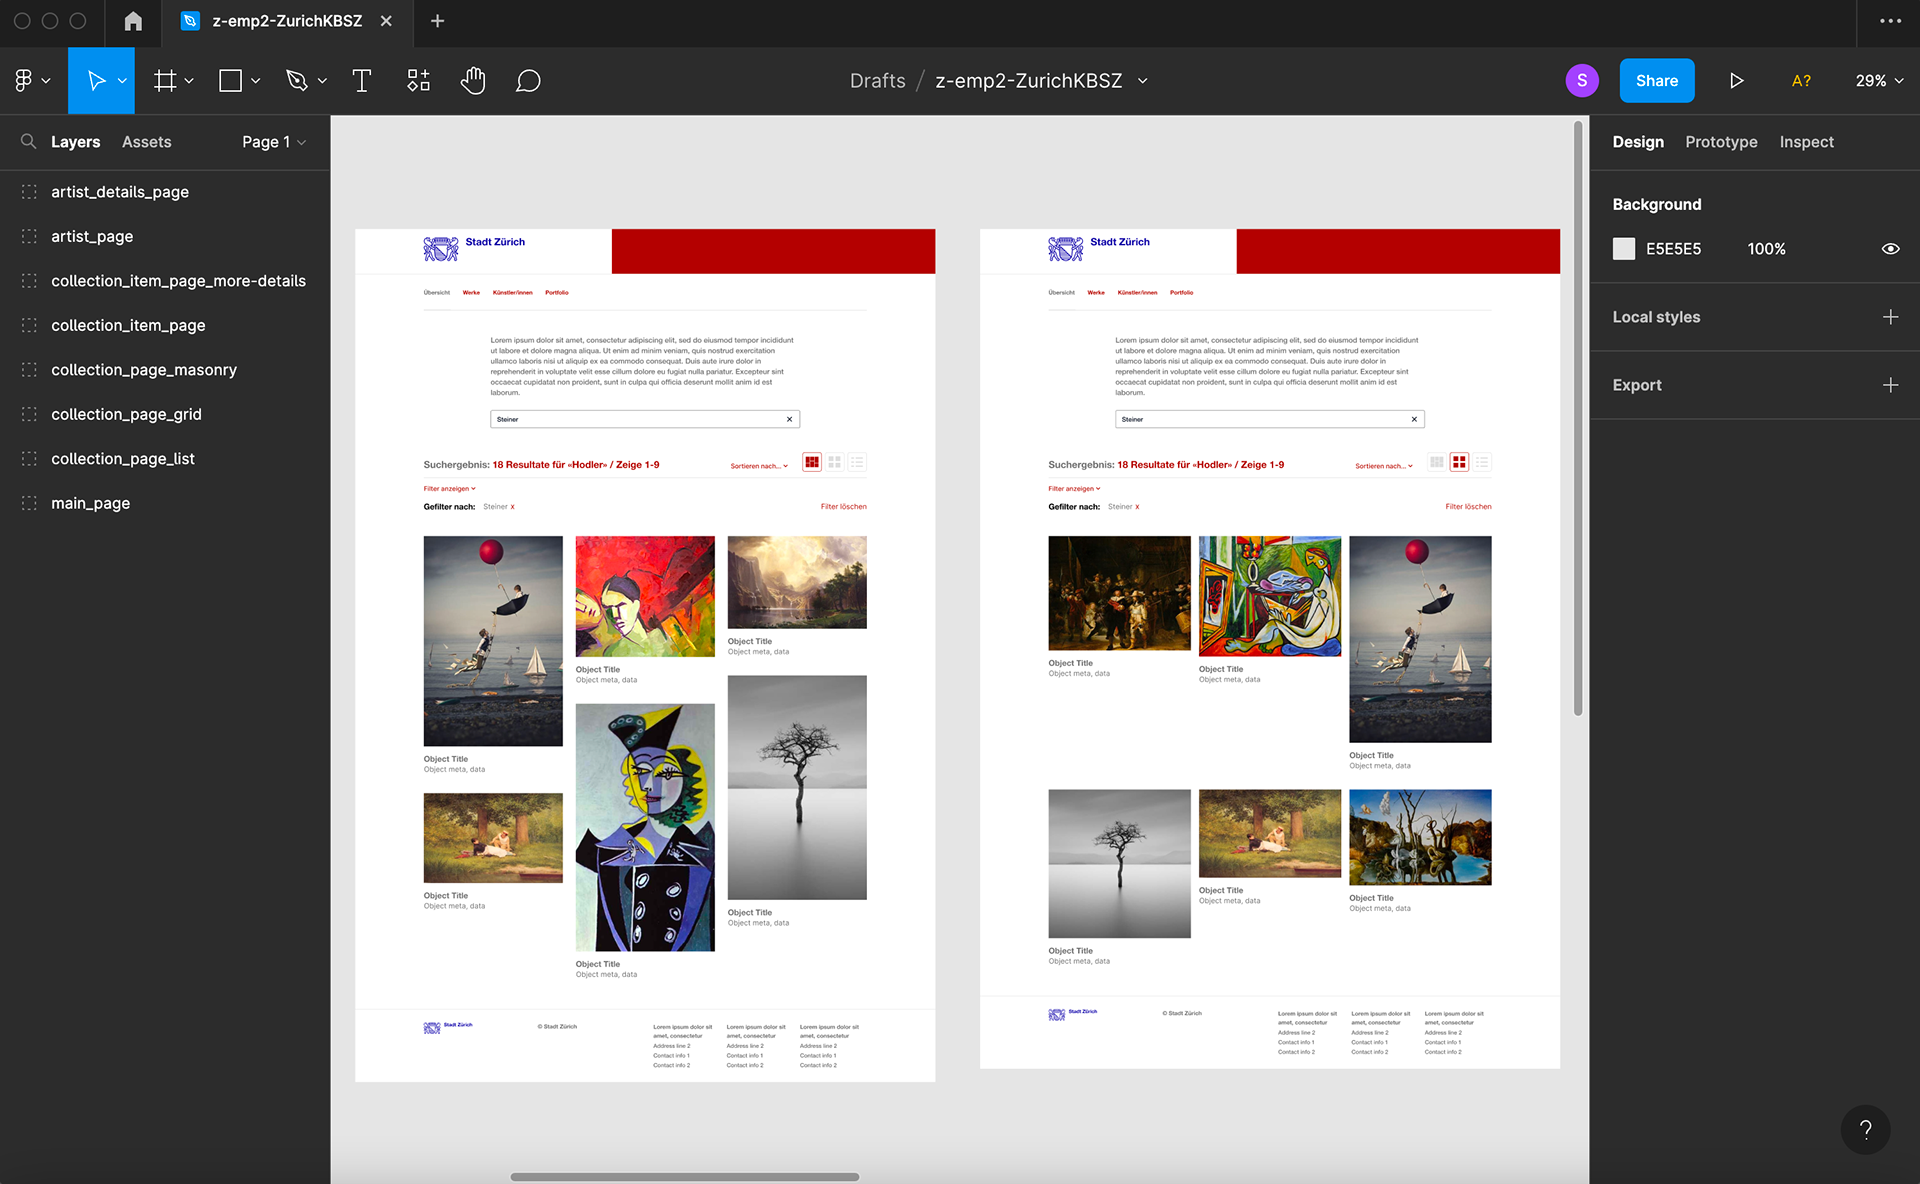The image size is (1920, 1184).
Task: Open the Figma main menu icon
Action: click(x=24, y=80)
